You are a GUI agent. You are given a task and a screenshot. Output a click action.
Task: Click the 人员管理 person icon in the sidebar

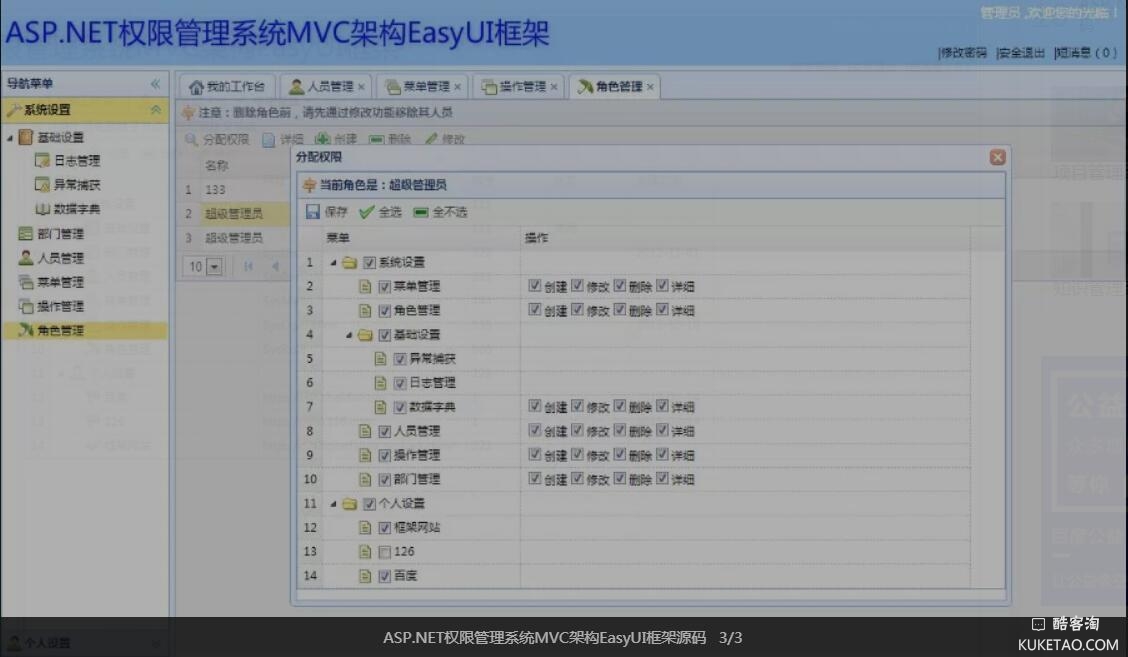coord(26,257)
